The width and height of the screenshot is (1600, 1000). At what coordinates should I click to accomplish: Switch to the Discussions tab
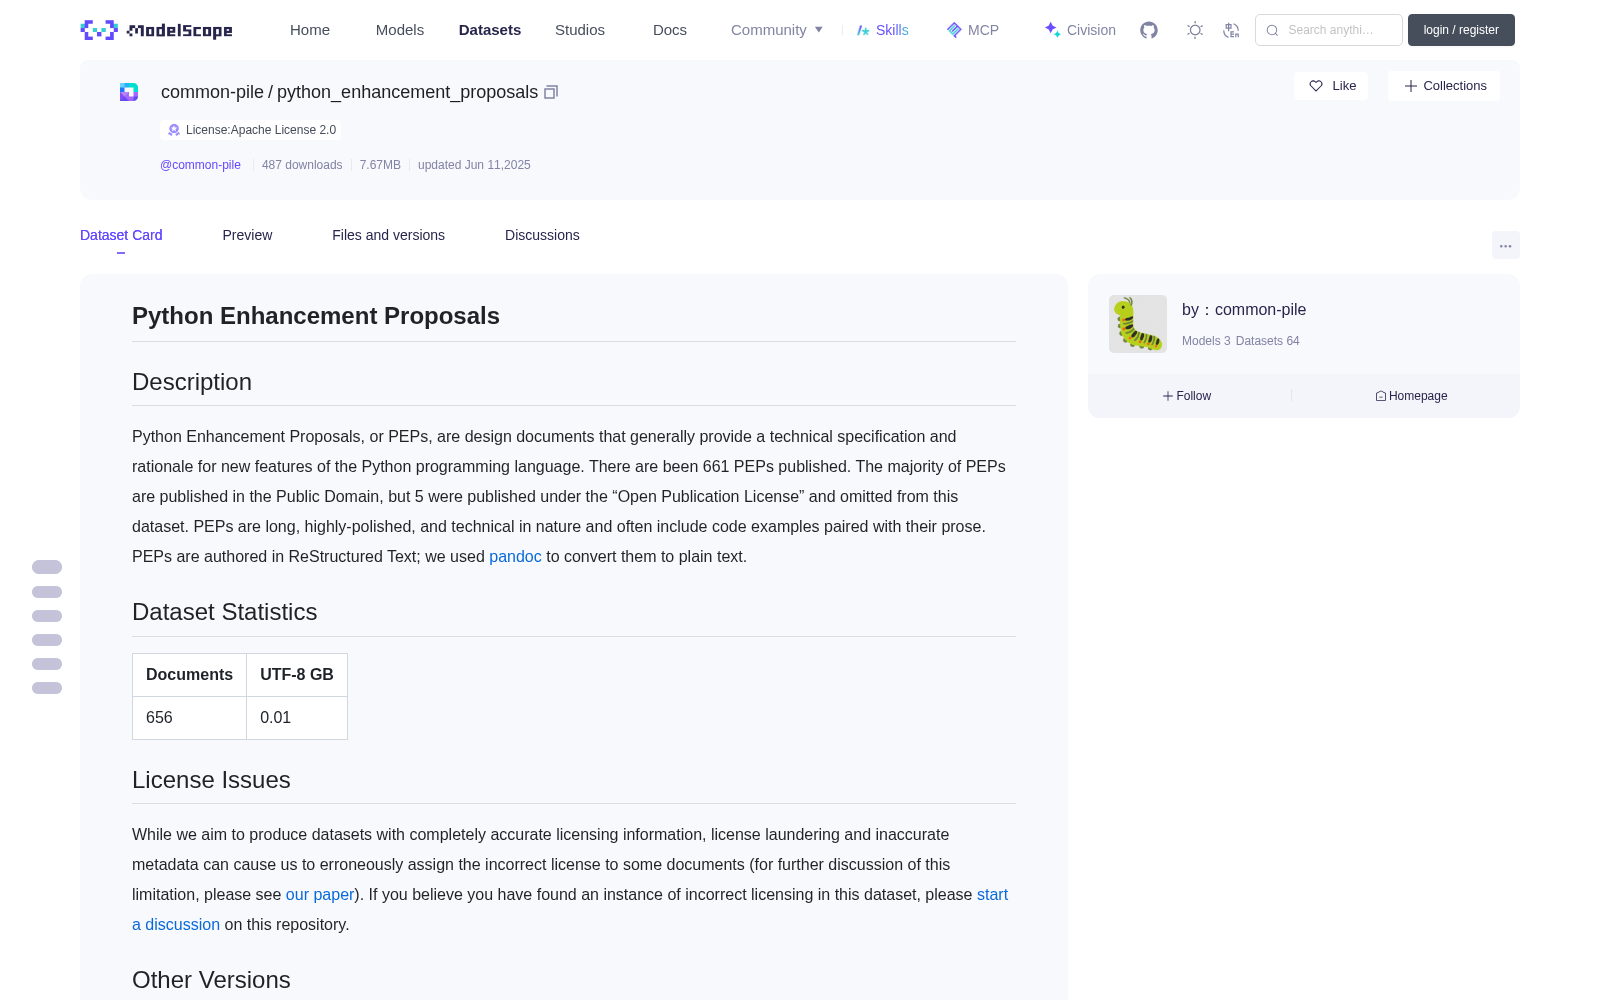[542, 235]
